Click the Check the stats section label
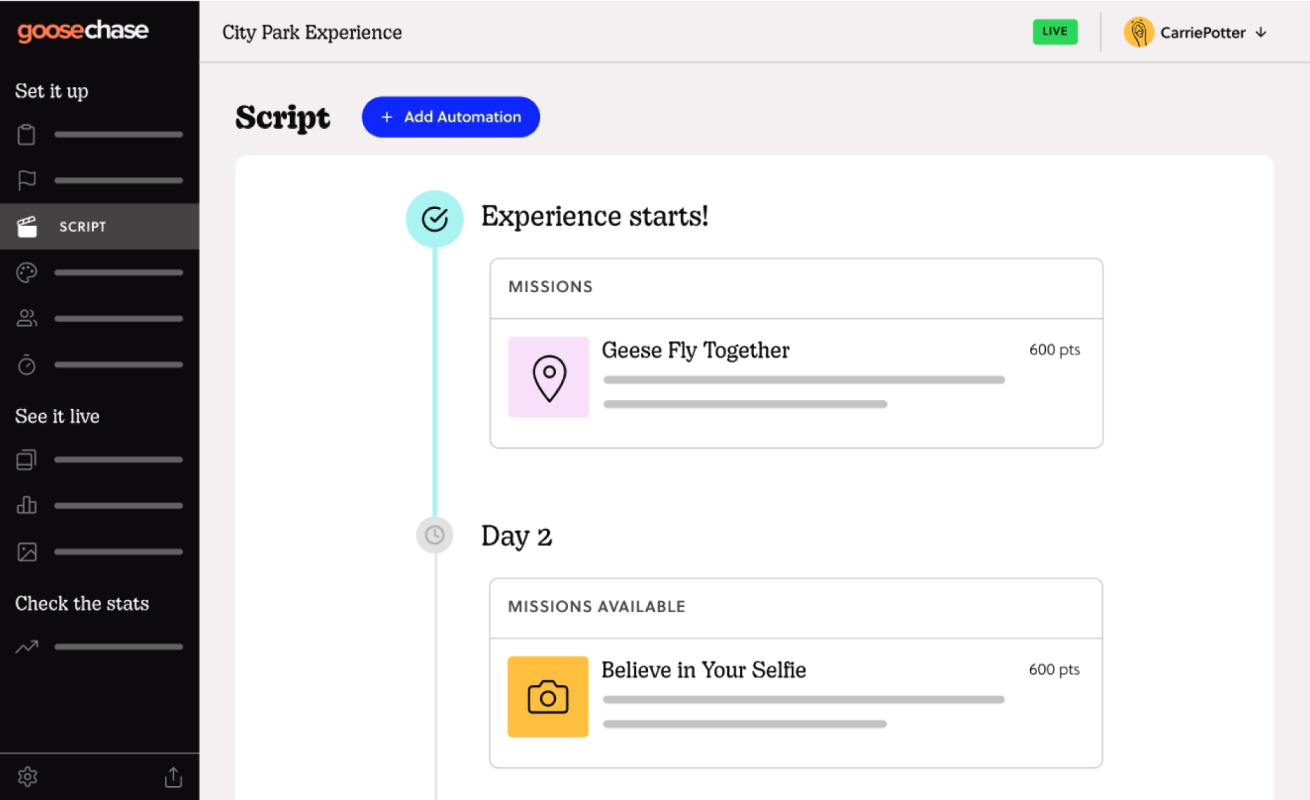Viewport: 1310px width, 800px height. point(82,603)
